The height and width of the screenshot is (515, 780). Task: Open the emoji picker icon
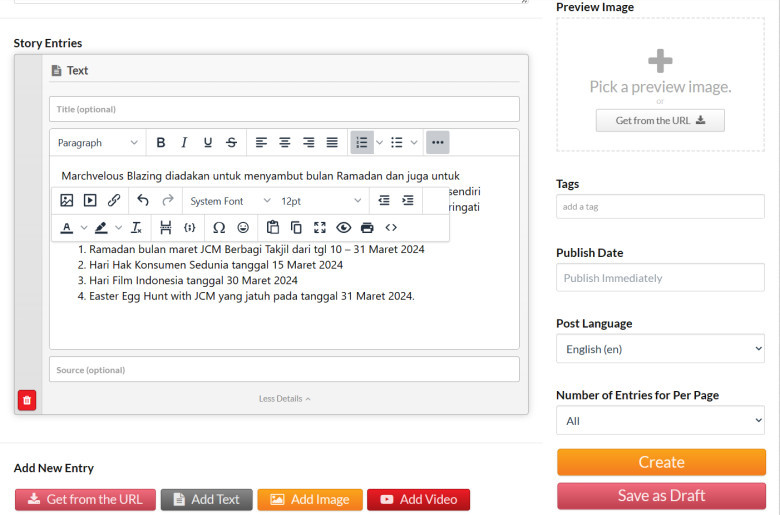(x=243, y=228)
